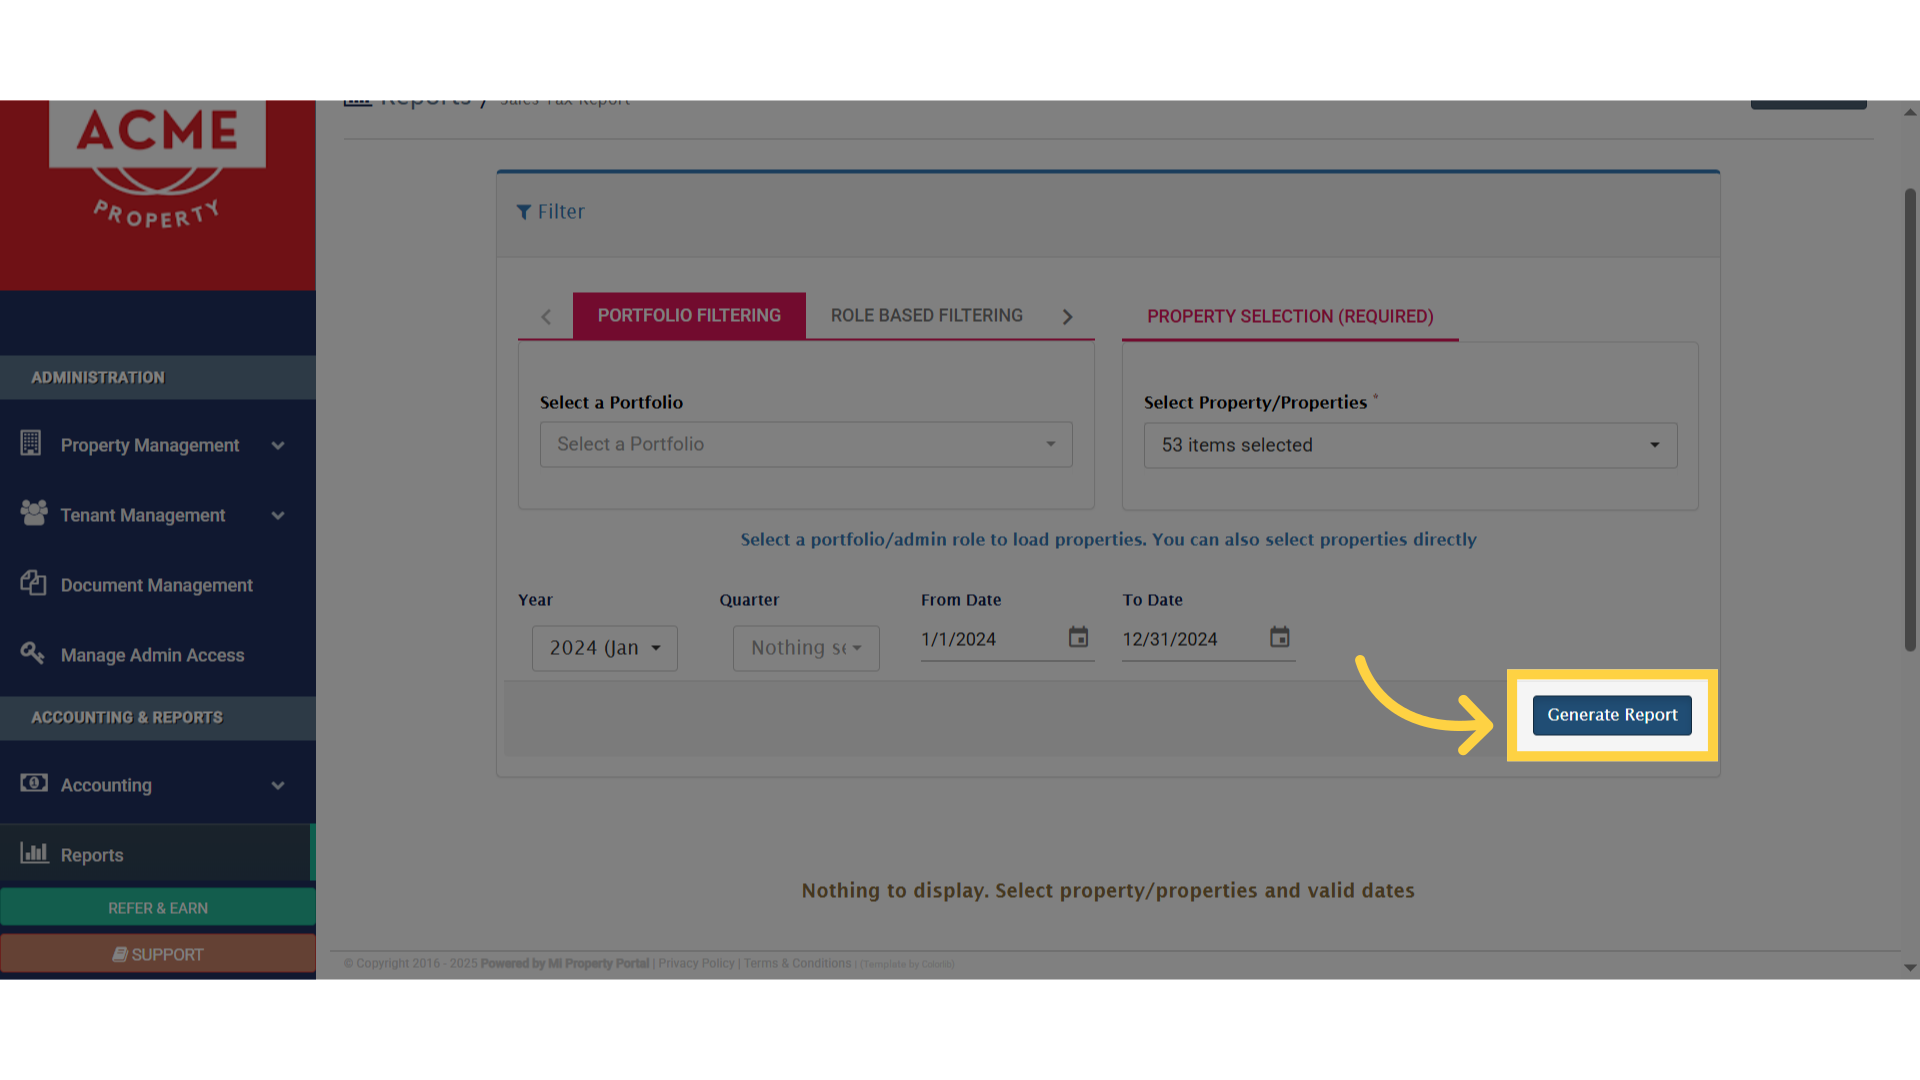Click the ACME Property logo
Viewport: 1920px width, 1080px height.
158,166
